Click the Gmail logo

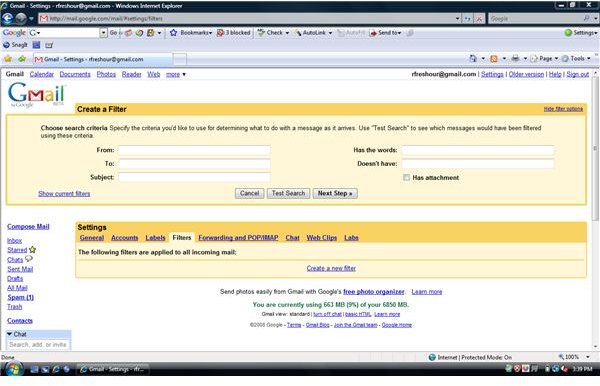36,94
